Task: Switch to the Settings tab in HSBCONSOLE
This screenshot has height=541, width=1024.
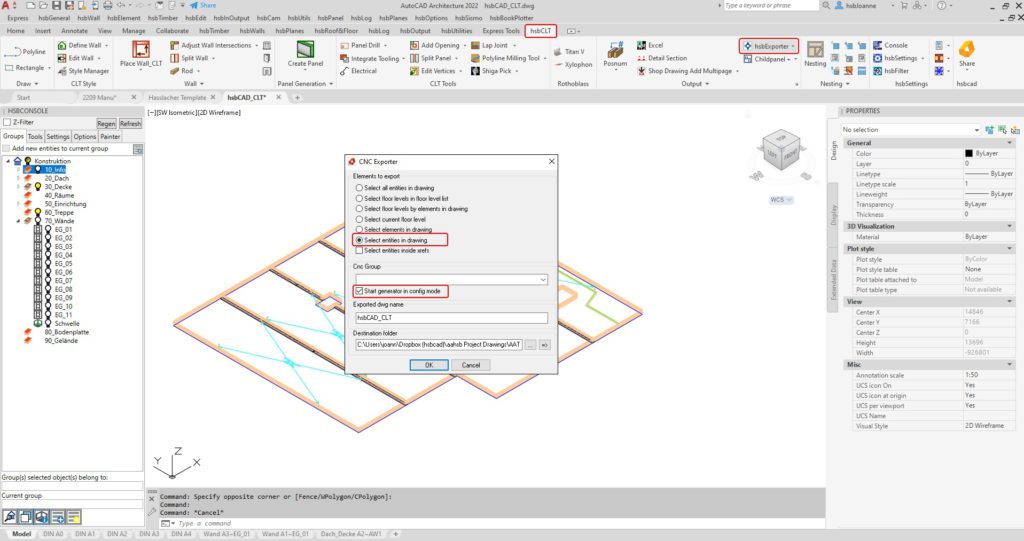Action: [x=57, y=137]
